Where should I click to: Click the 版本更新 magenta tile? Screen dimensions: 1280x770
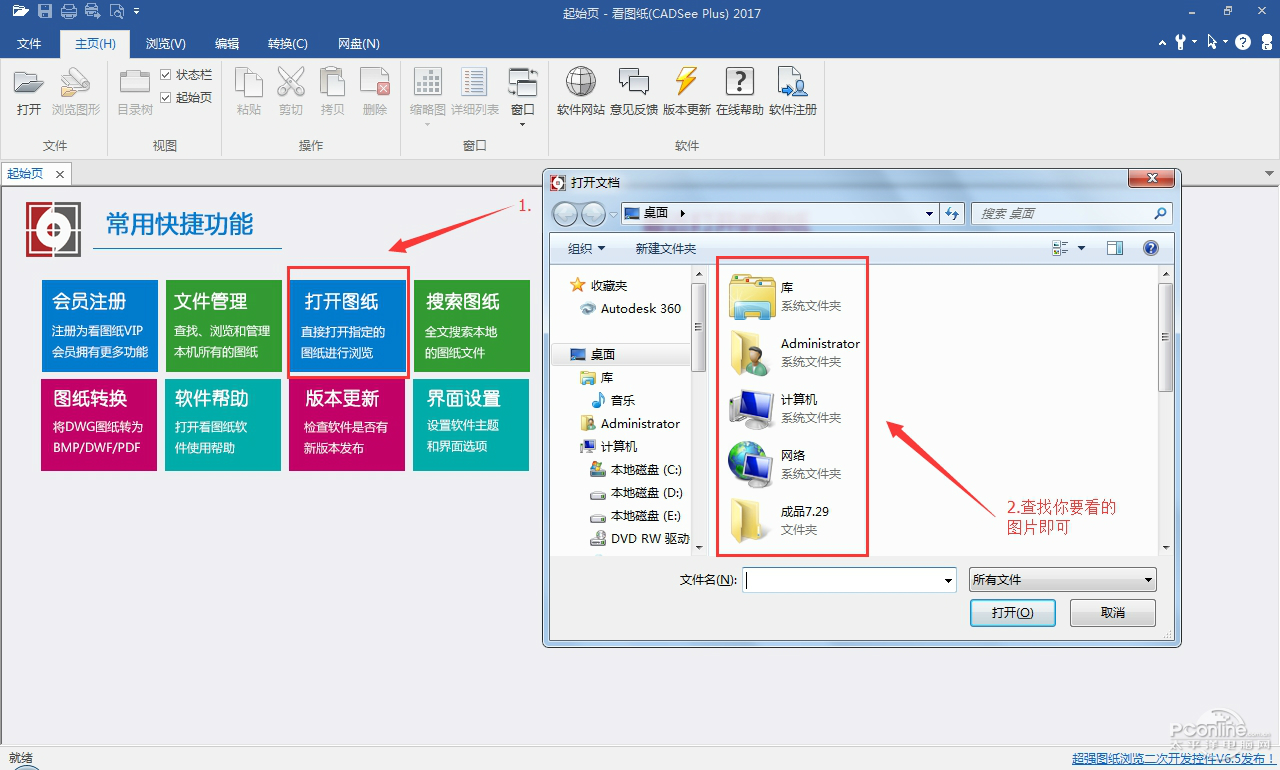click(x=347, y=424)
